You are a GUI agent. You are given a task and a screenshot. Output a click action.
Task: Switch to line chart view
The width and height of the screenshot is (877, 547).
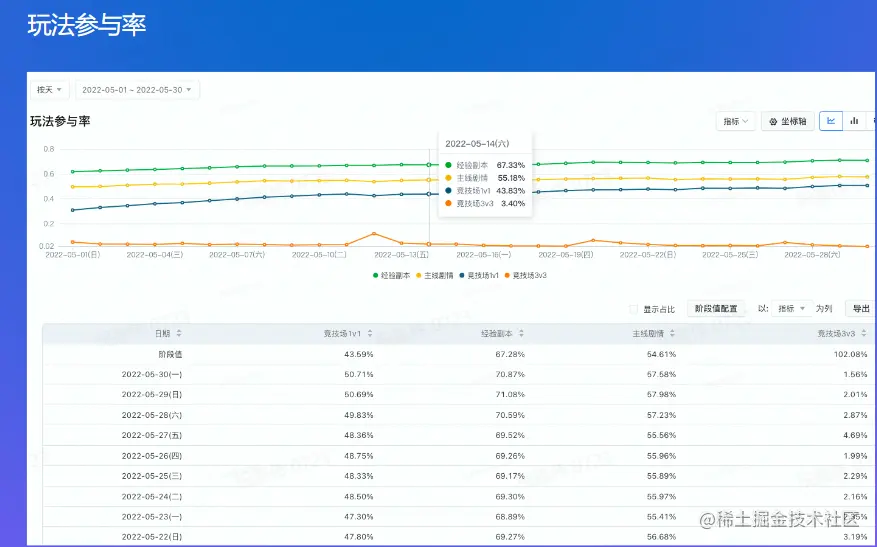pyautogui.click(x=831, y=121)
